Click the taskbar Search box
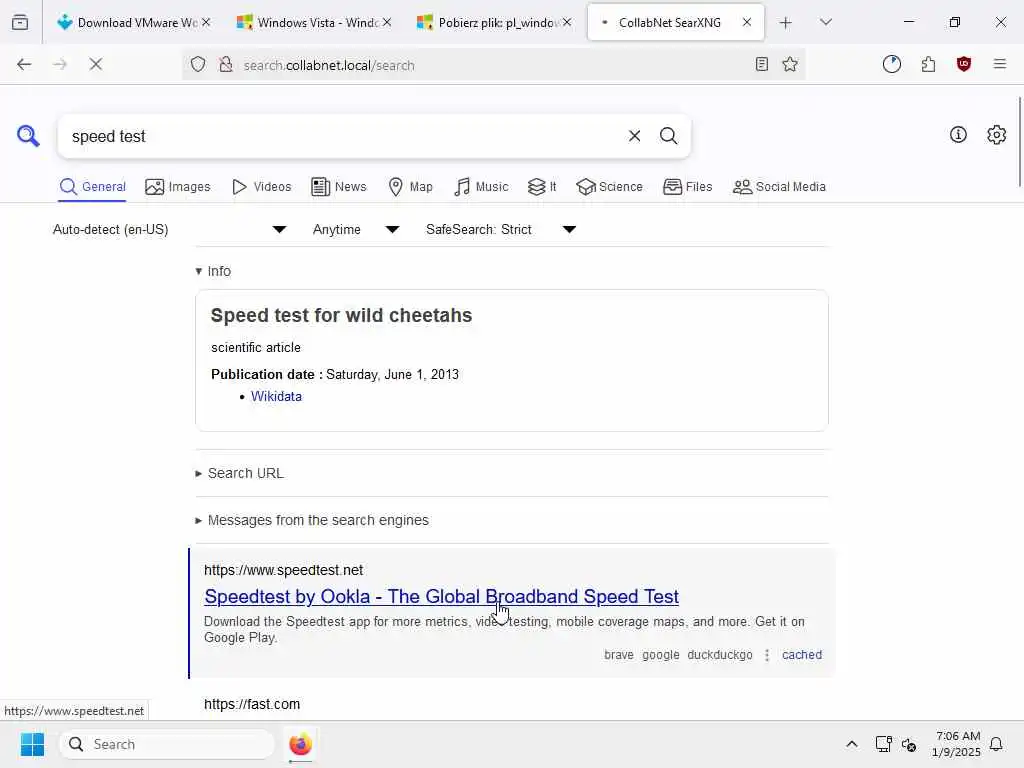The width and height of the screenshot is (1024, 768). pos(167,744)
